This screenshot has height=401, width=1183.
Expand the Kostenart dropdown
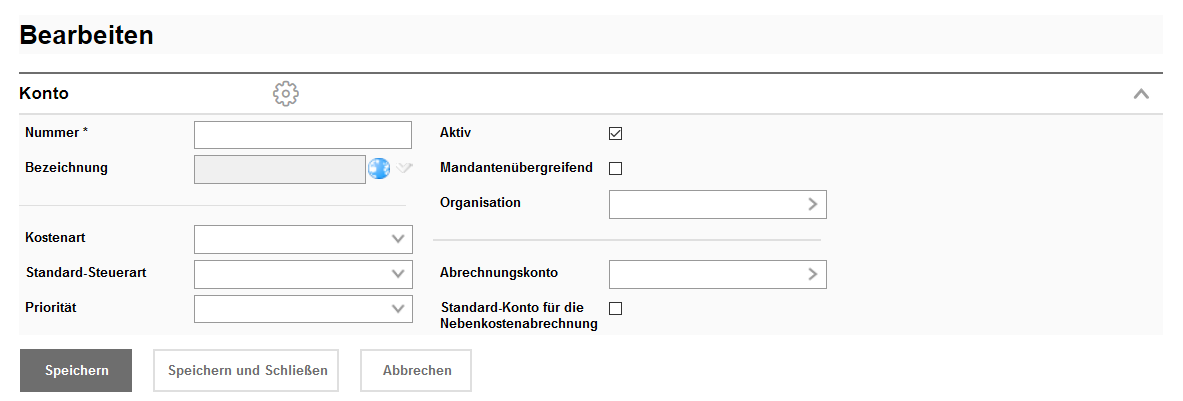[x=397, y=239]
